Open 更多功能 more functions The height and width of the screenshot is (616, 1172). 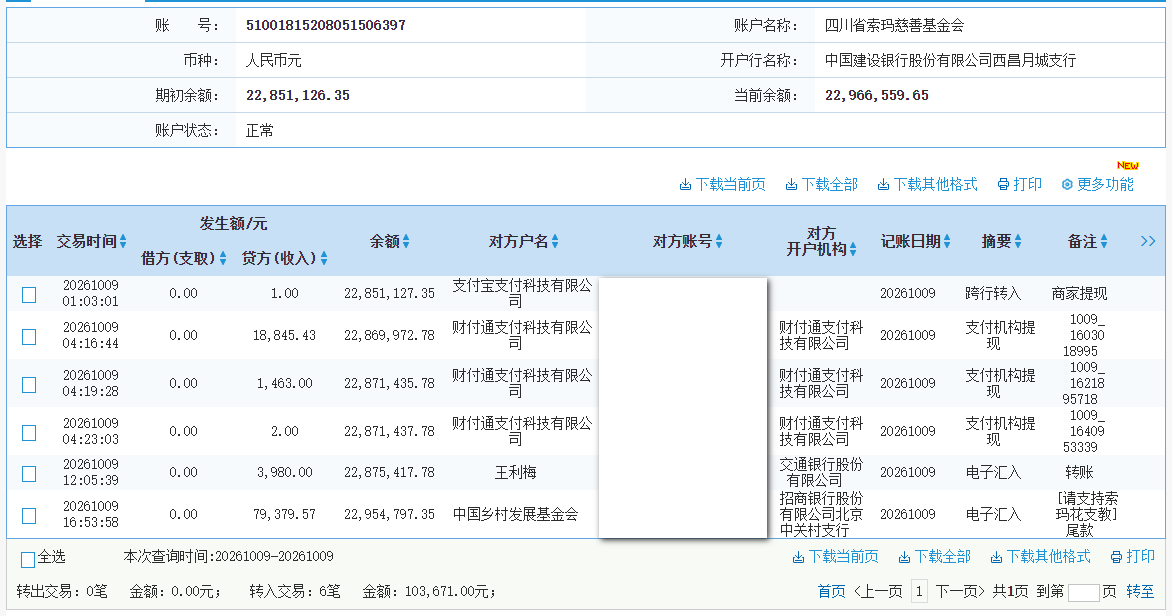[x=1097, y=185]
